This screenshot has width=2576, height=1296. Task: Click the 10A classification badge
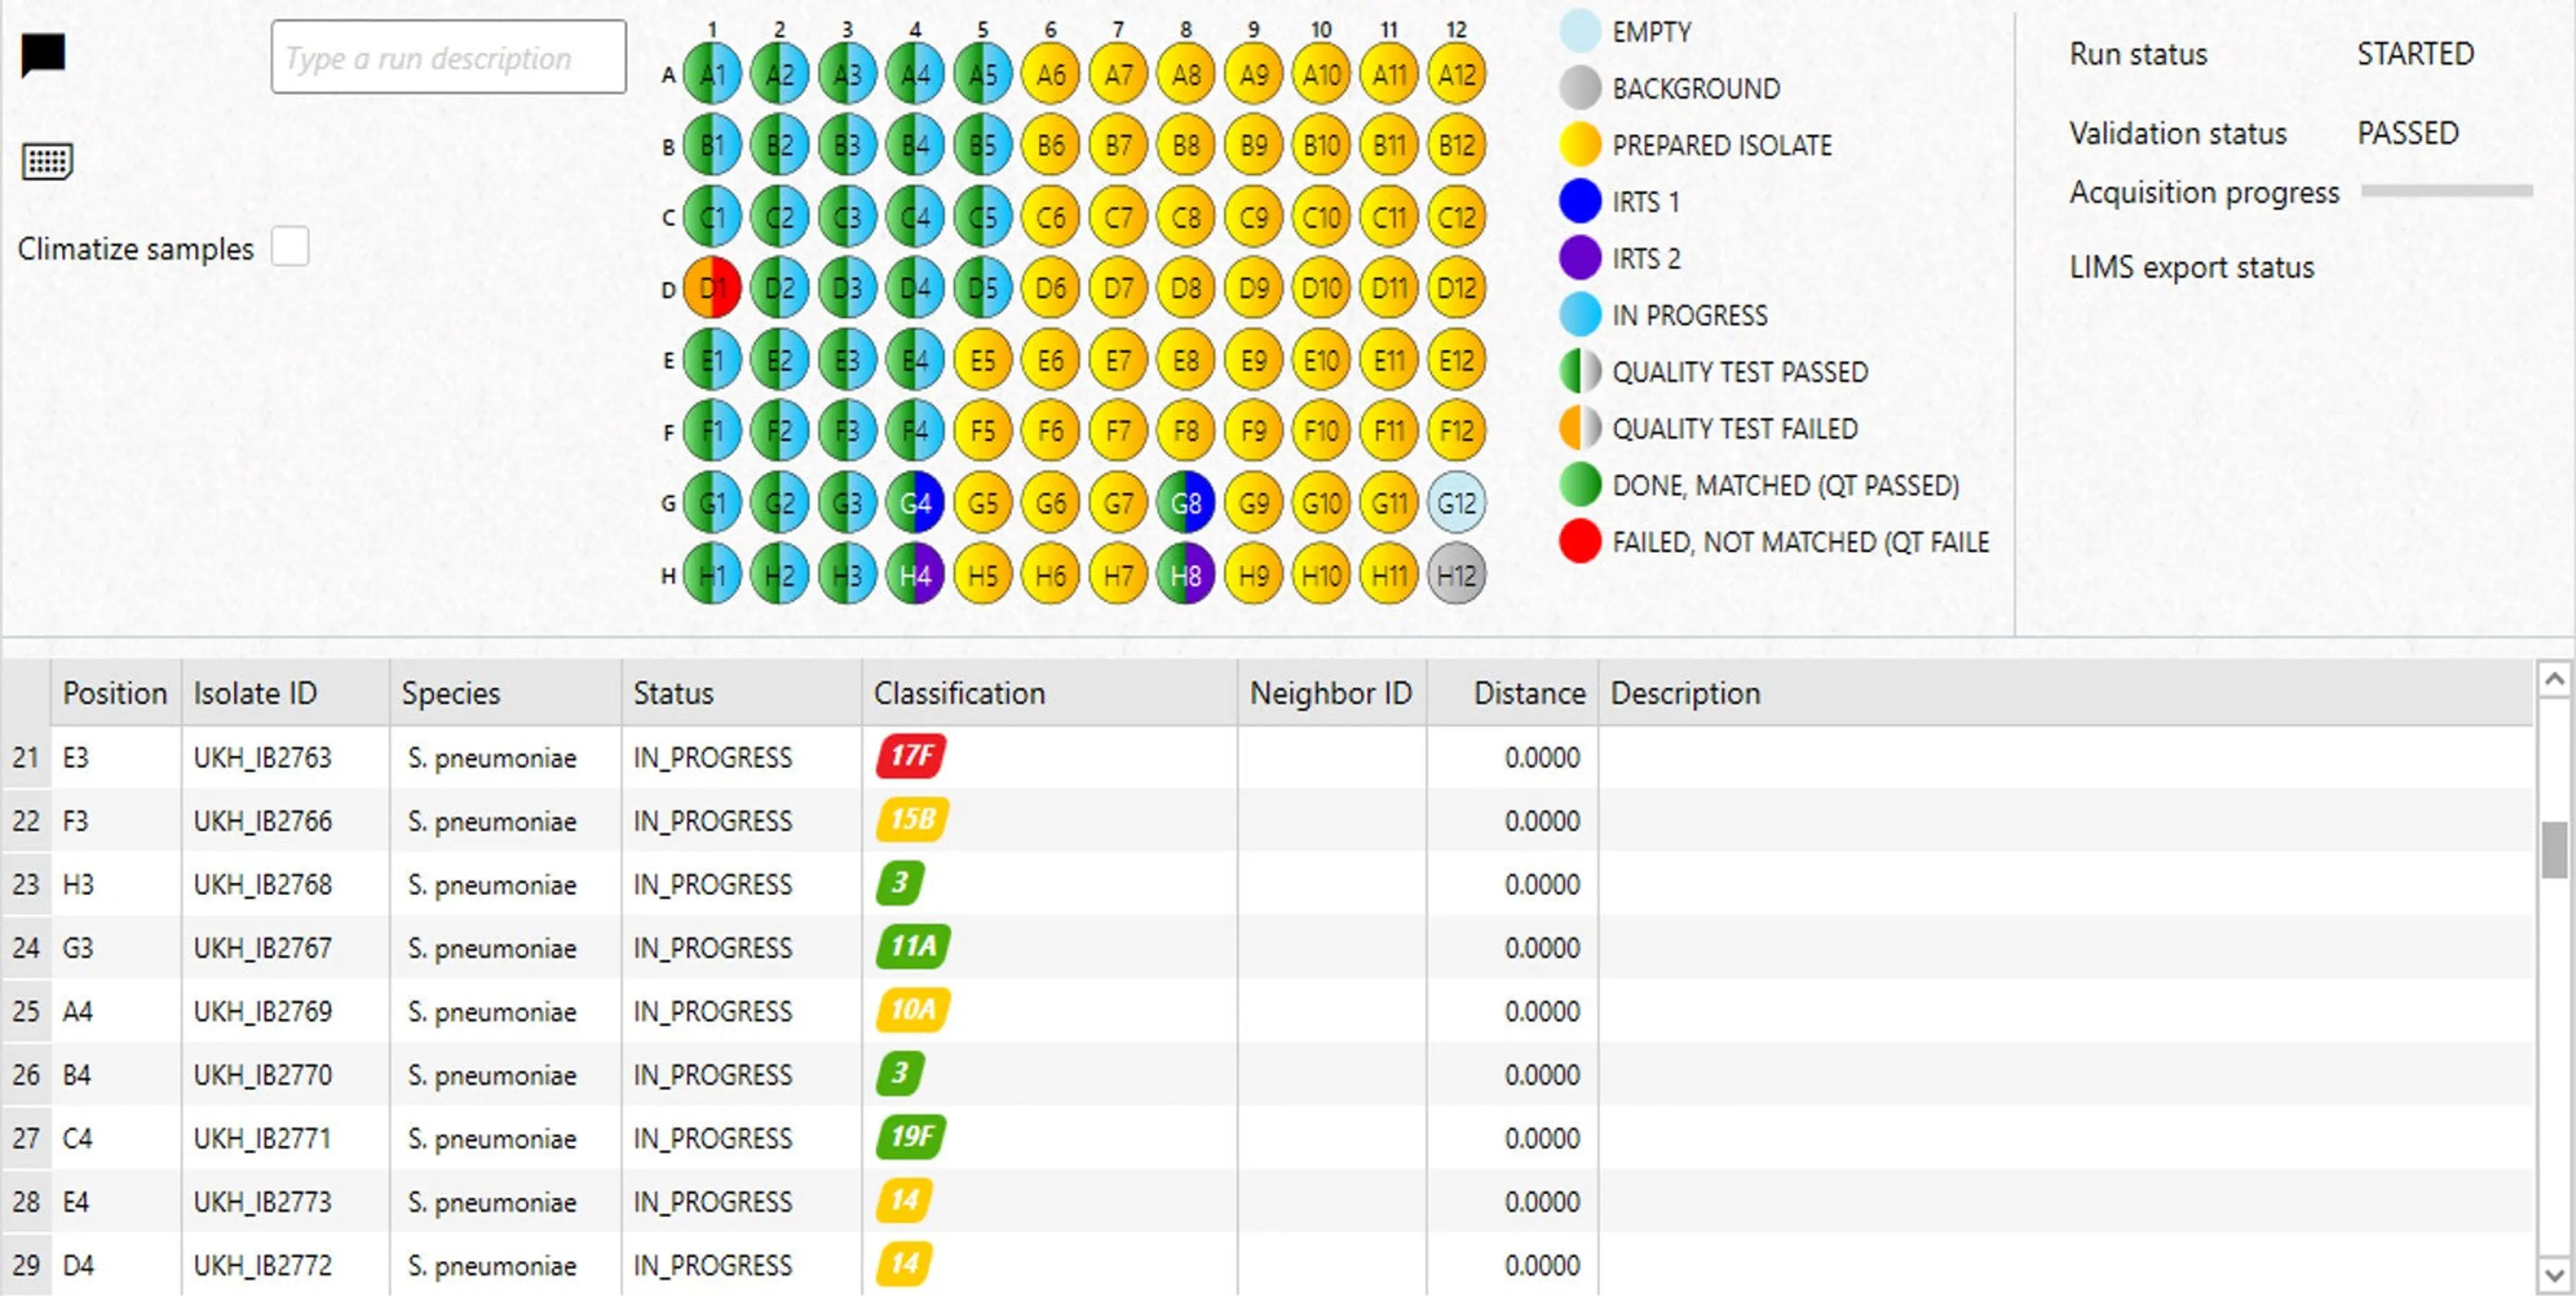(912, 1010)
